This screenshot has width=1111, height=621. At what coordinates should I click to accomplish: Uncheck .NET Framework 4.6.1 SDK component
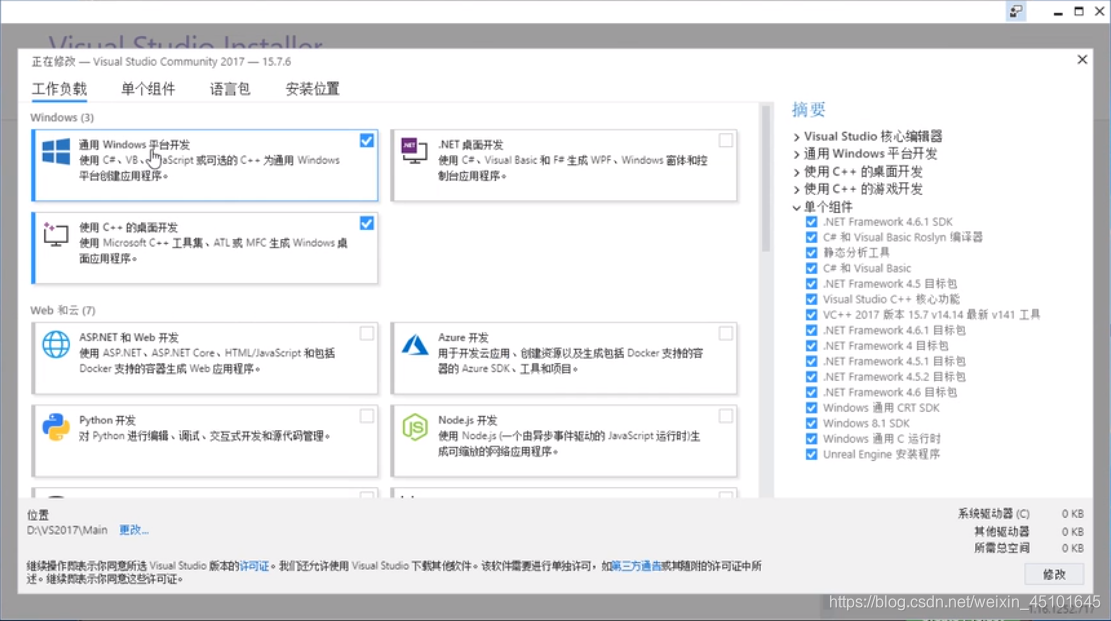(x=811, y=222)
